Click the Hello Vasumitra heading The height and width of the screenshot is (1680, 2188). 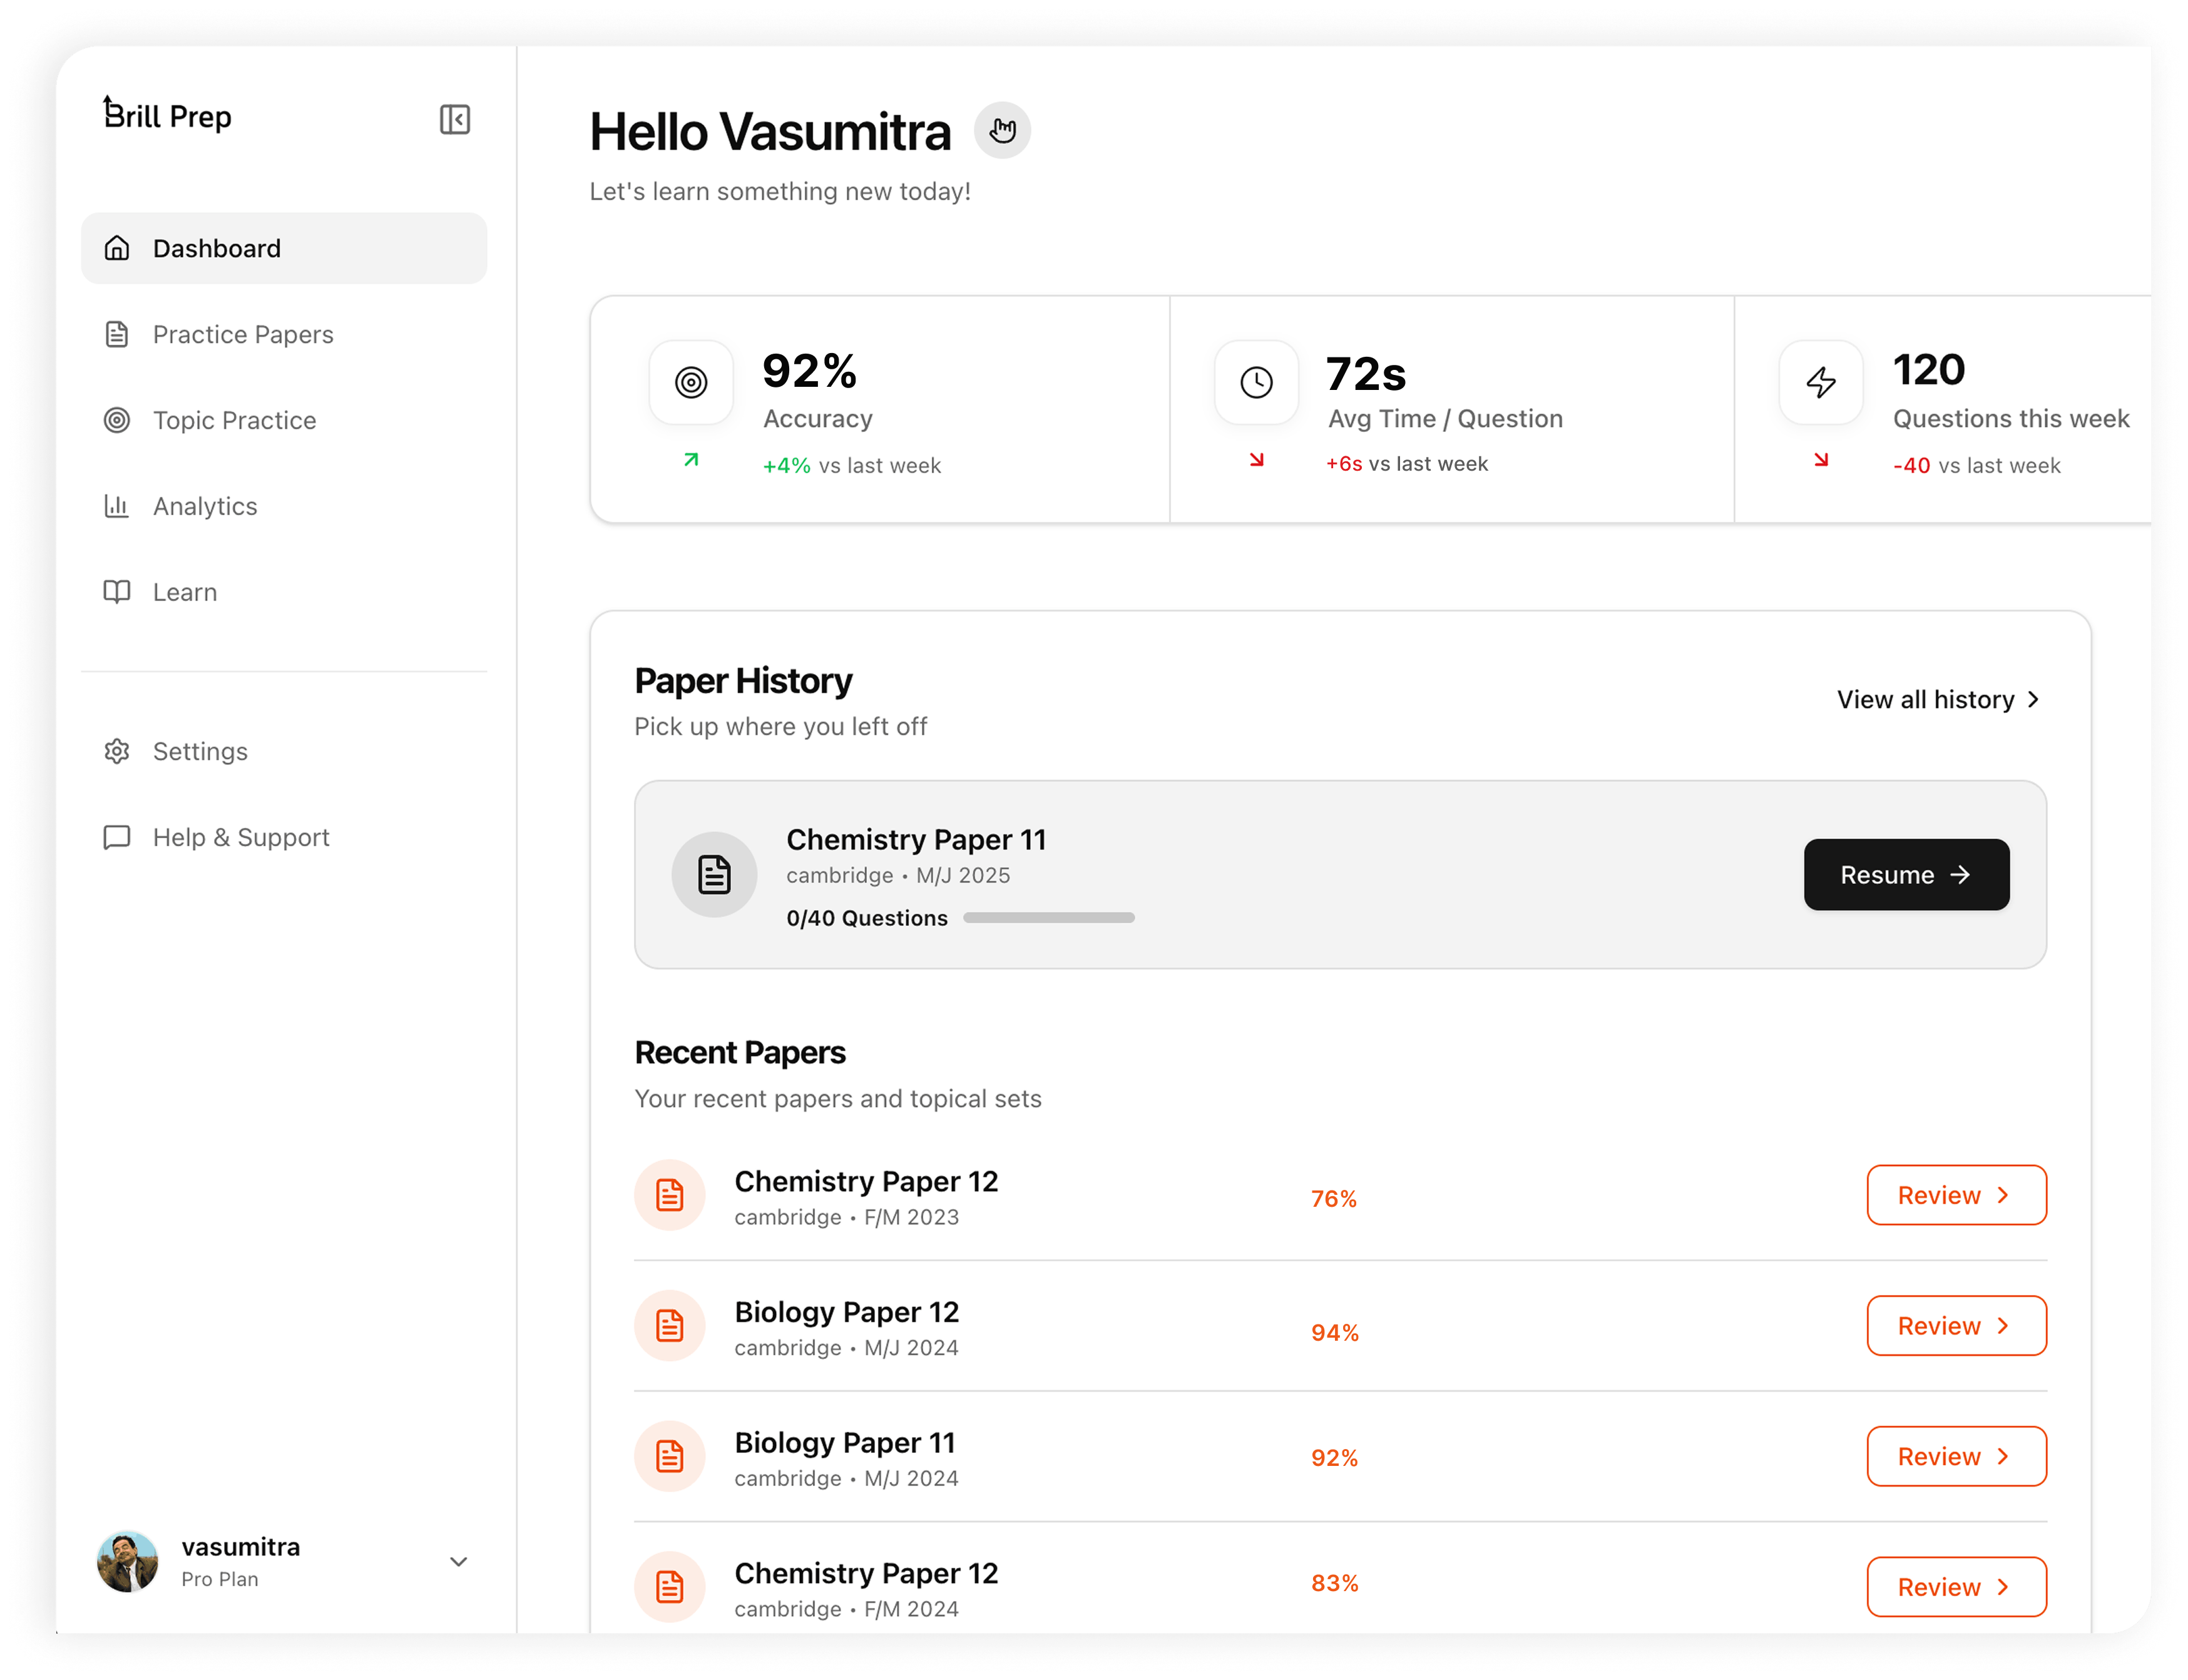[769, 132]
